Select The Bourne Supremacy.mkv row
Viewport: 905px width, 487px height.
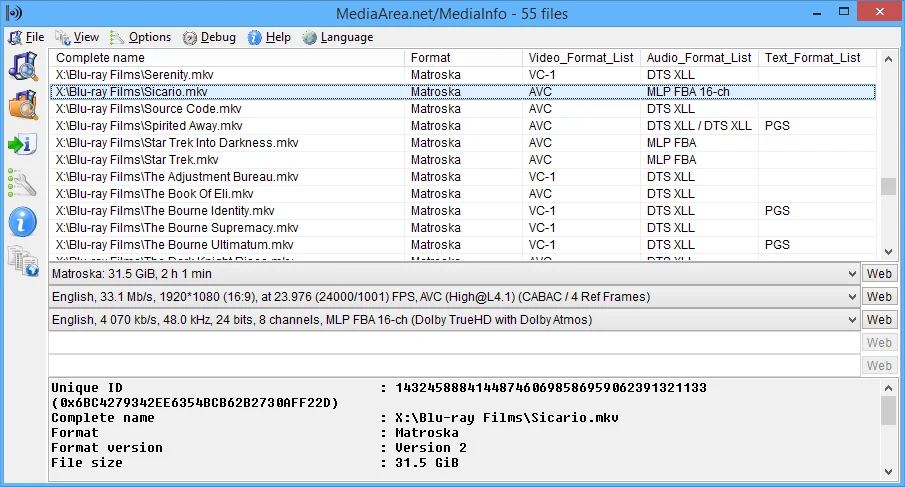(x=463, y=228)
